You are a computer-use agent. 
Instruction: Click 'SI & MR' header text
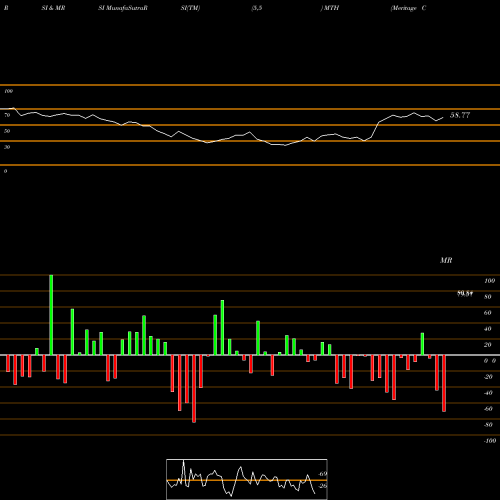53,8
